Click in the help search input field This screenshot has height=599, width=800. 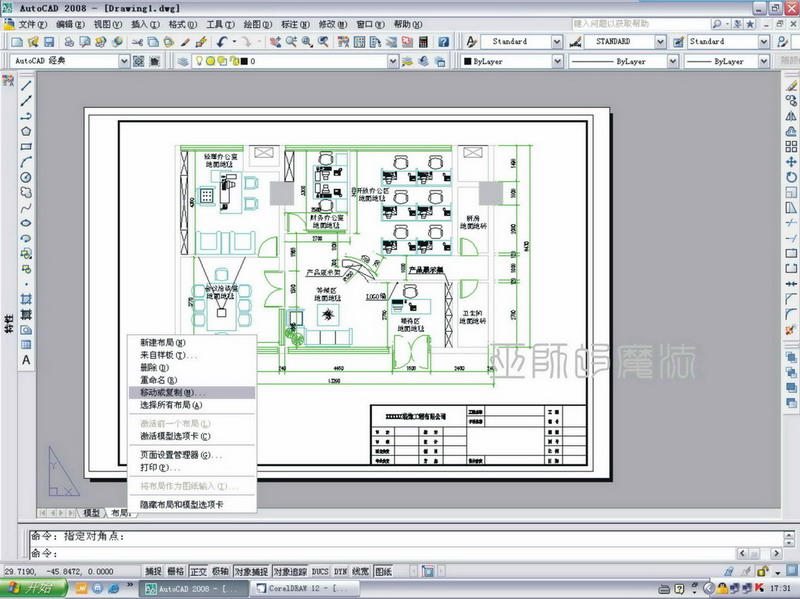(640, 24)
